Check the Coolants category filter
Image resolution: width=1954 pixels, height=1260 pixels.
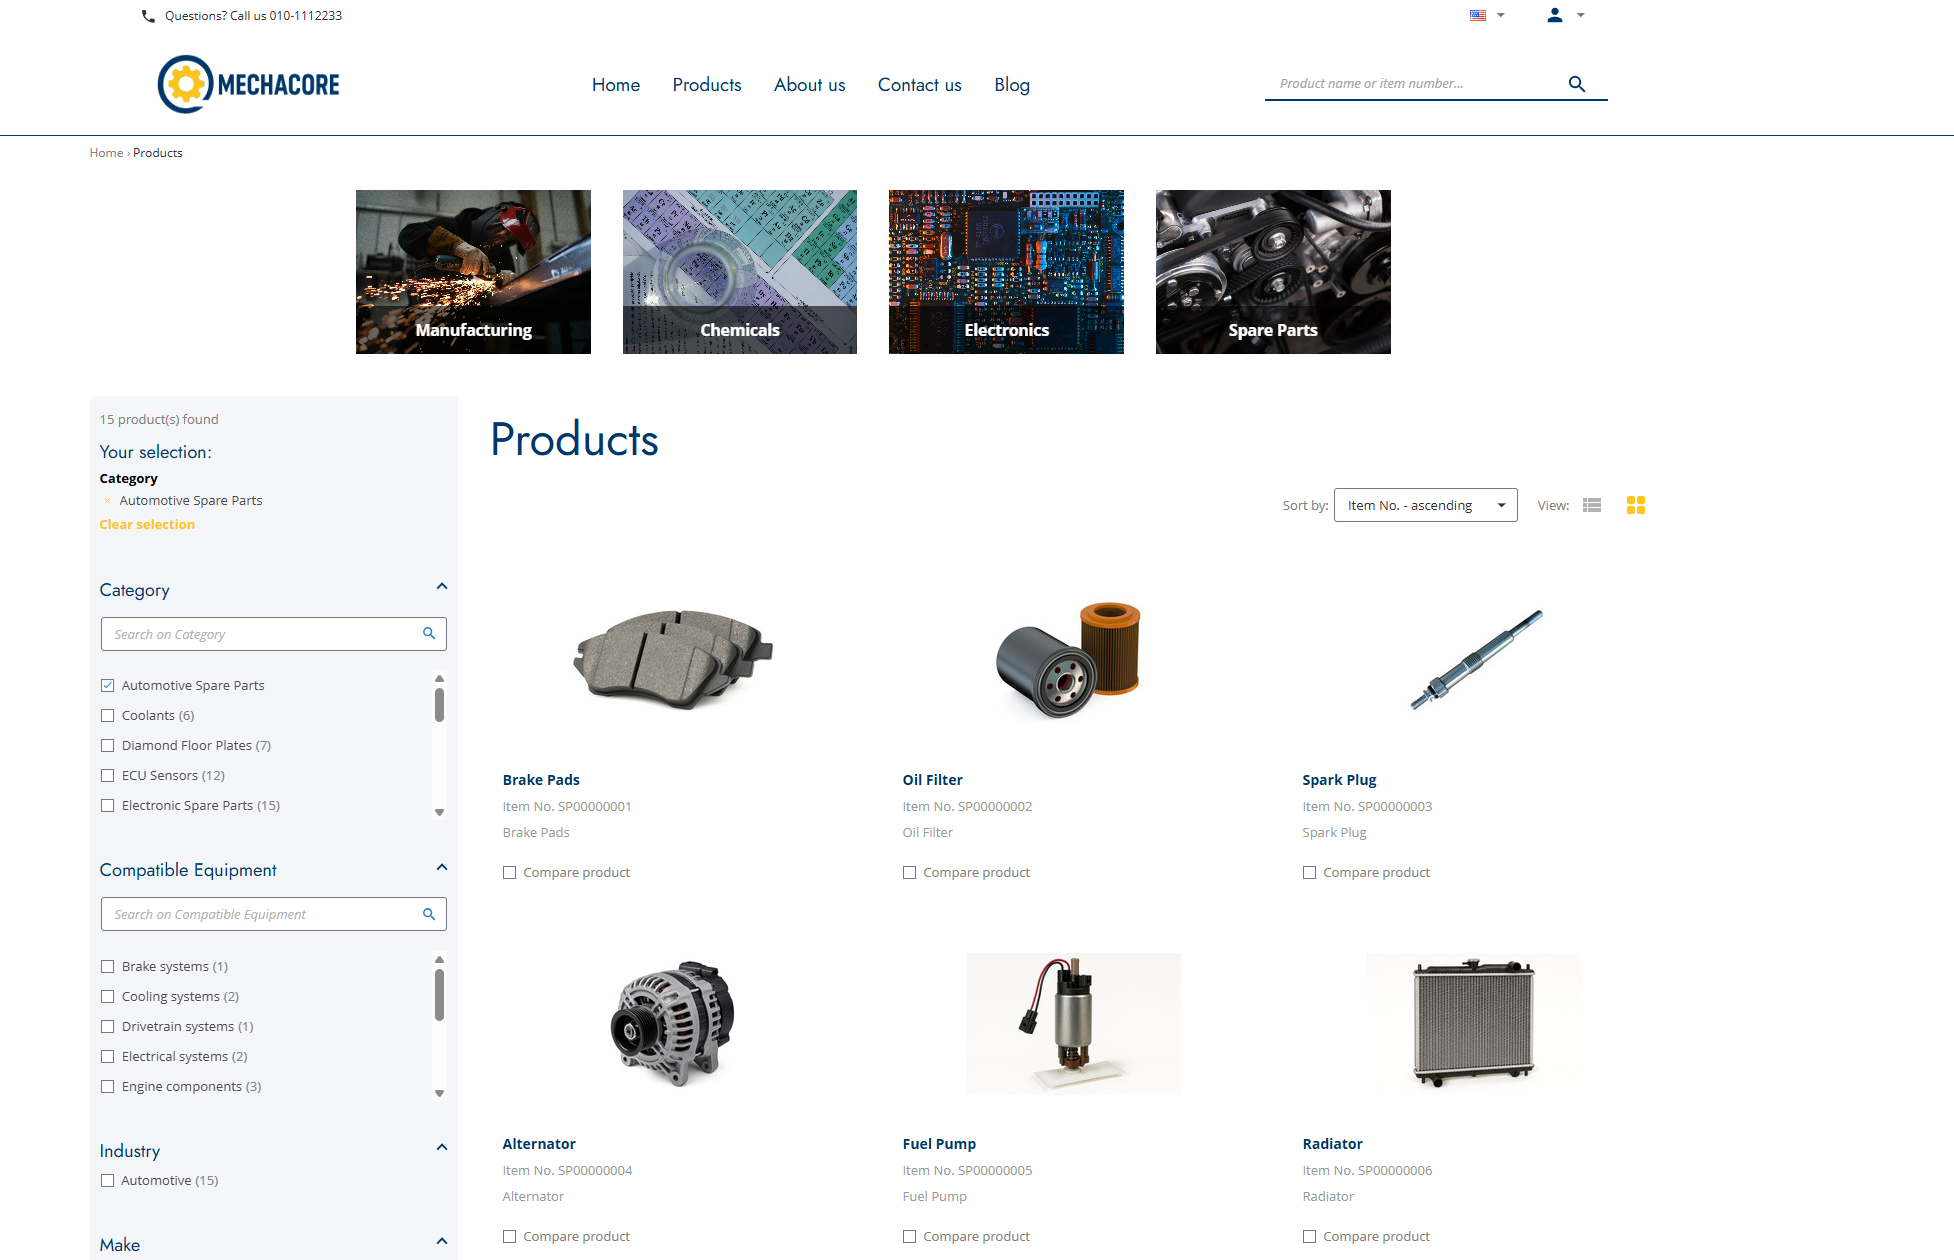coord(108,716)
